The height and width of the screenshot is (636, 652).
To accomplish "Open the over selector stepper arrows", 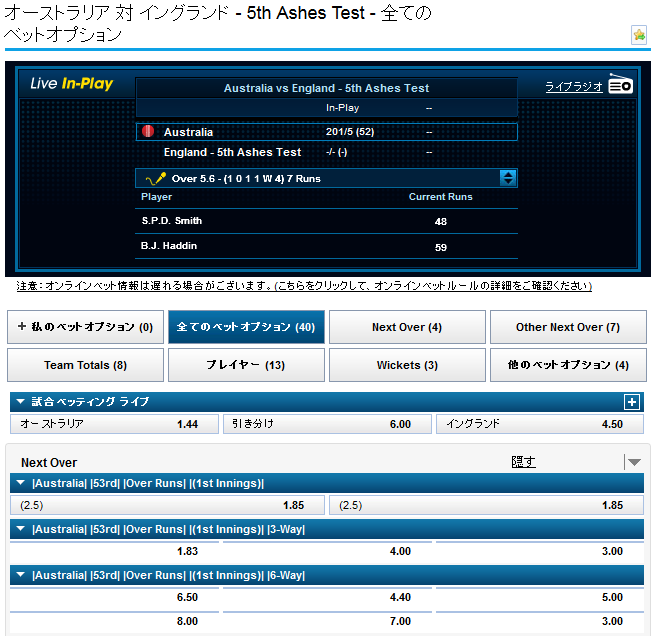I will [x=508, y=178].
